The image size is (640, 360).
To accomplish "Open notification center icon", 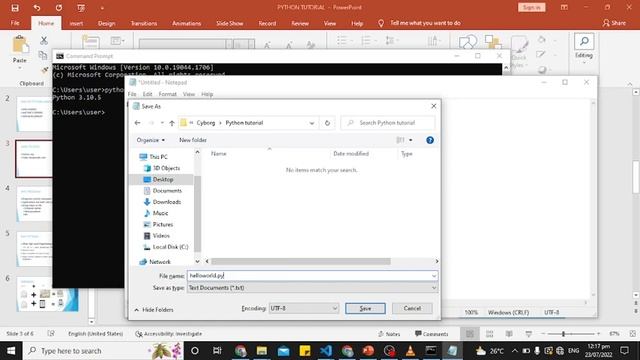I will pos(624,351).
